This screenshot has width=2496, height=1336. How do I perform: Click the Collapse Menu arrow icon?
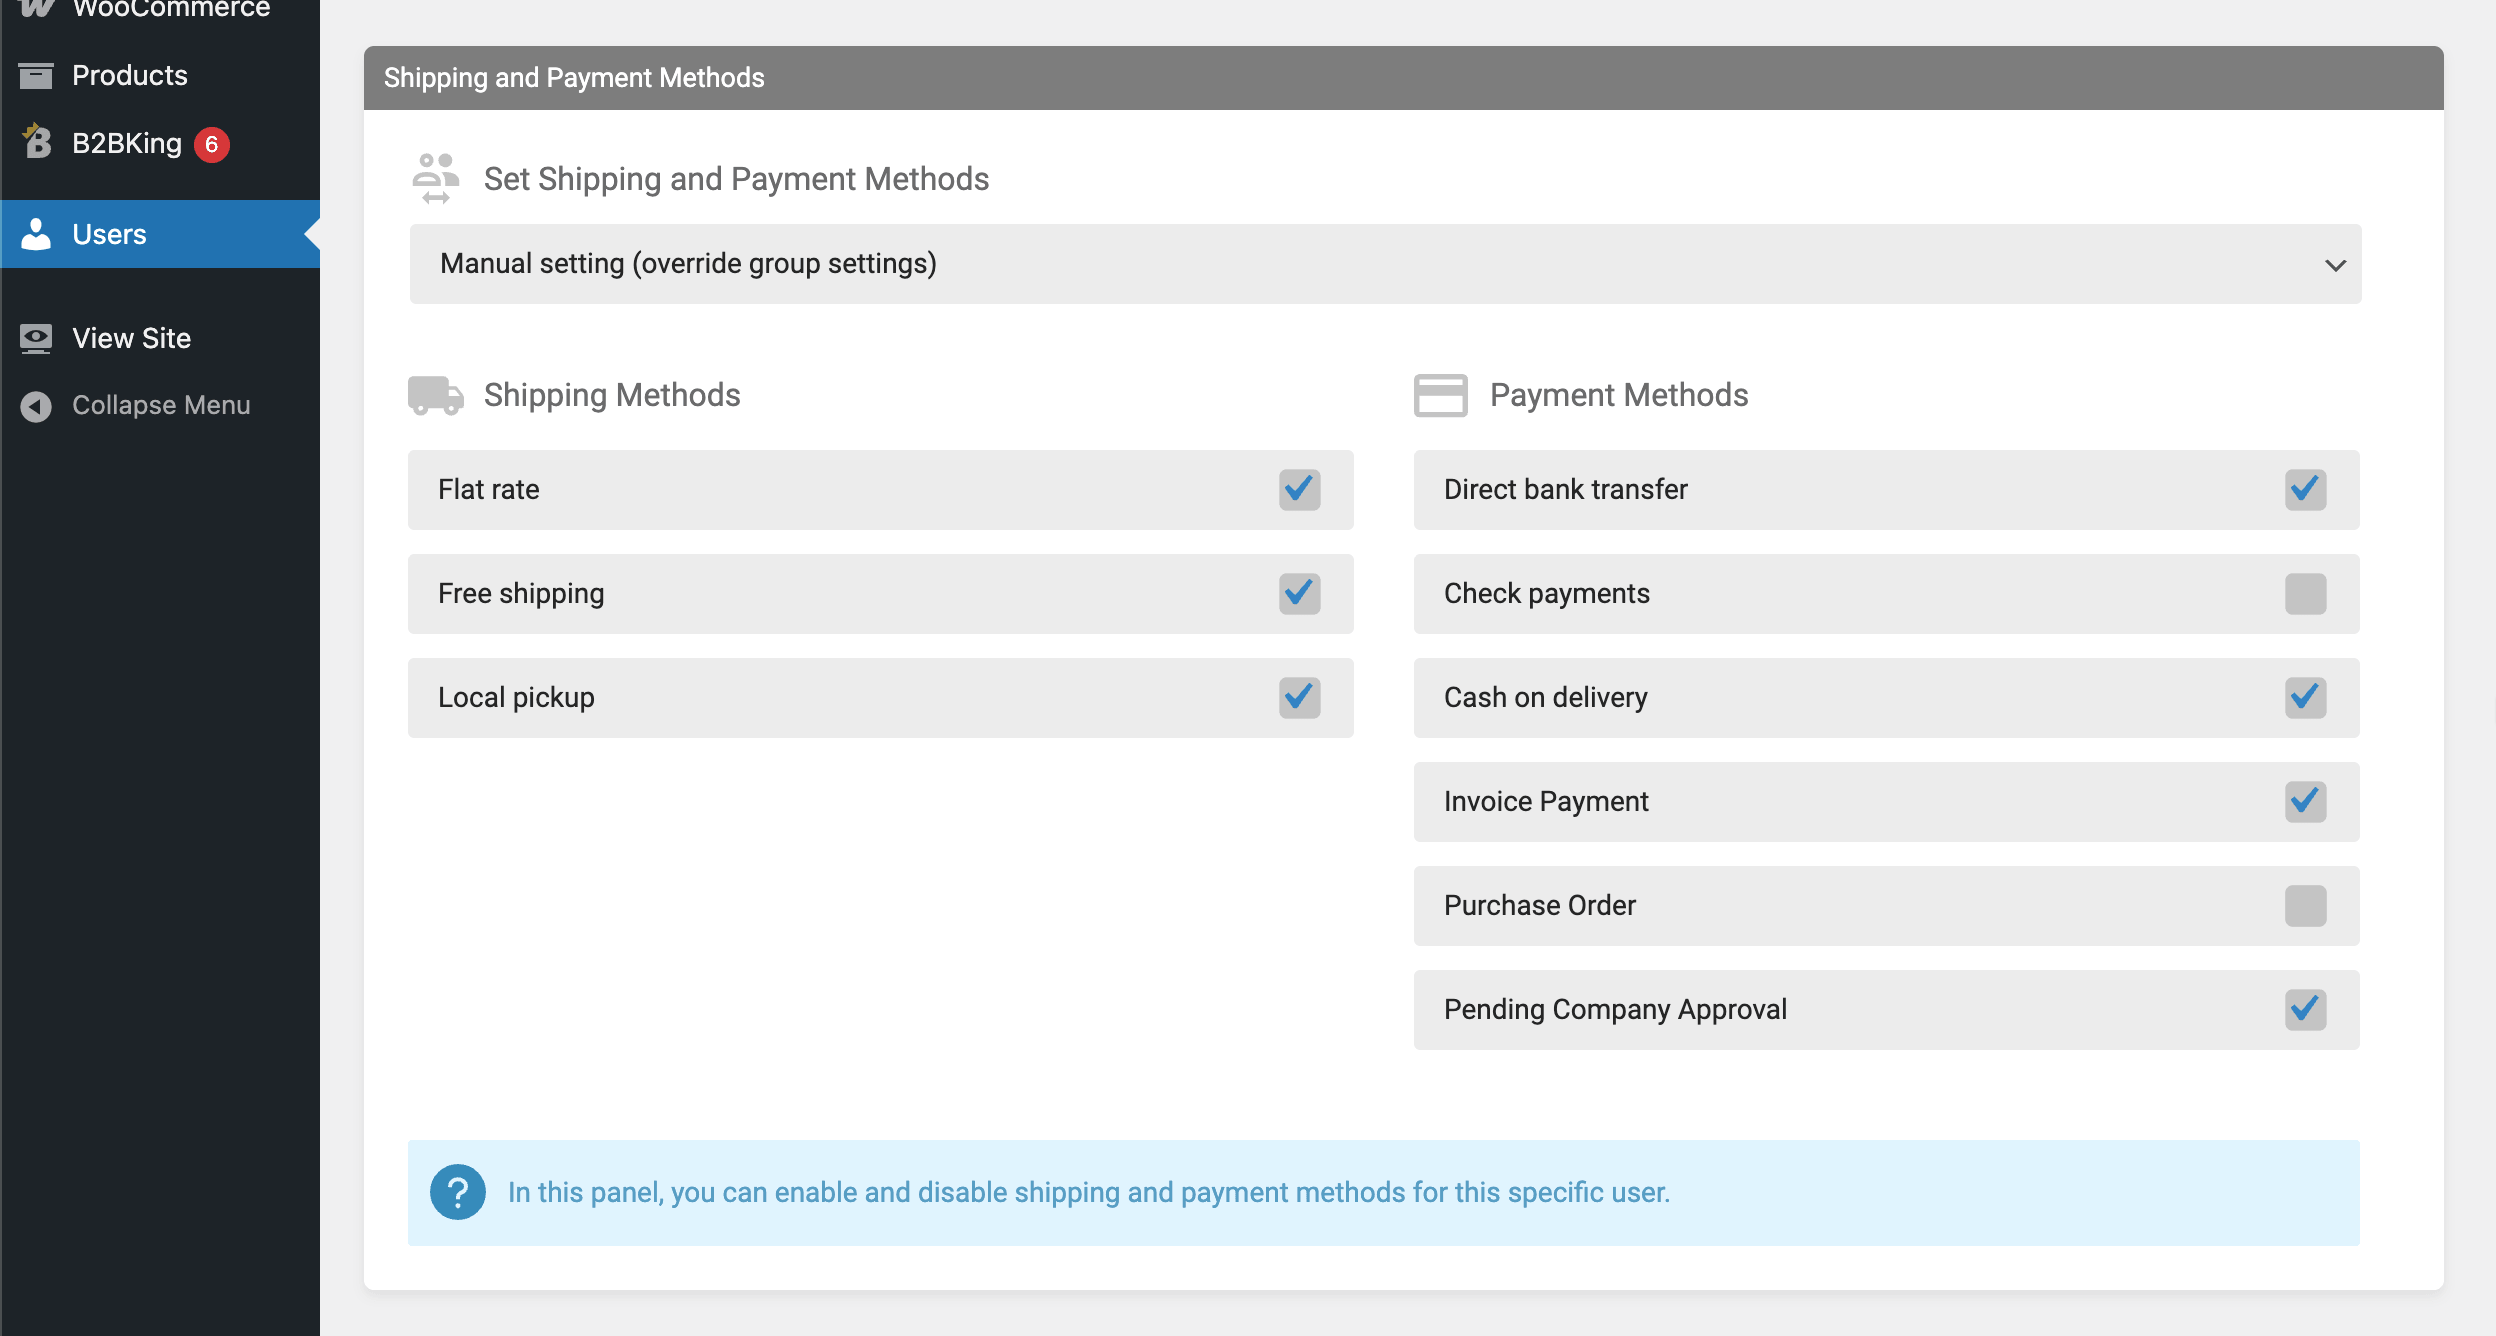pyautogui.click(x=36, y=406)
